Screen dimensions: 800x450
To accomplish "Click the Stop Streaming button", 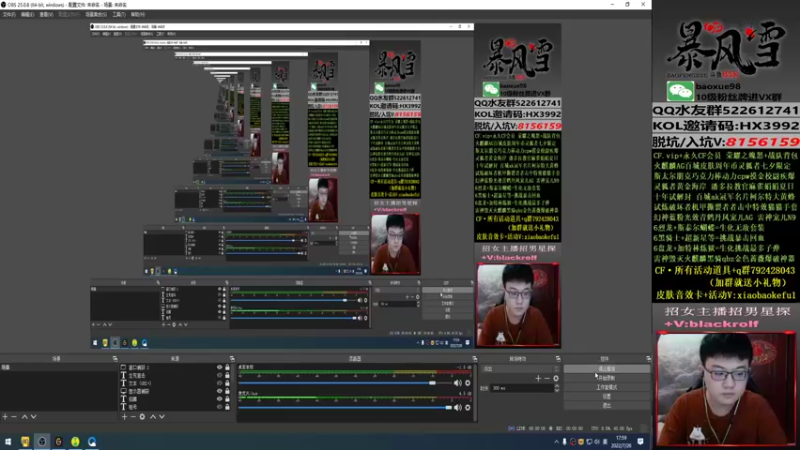I will (x=607, y=369).
